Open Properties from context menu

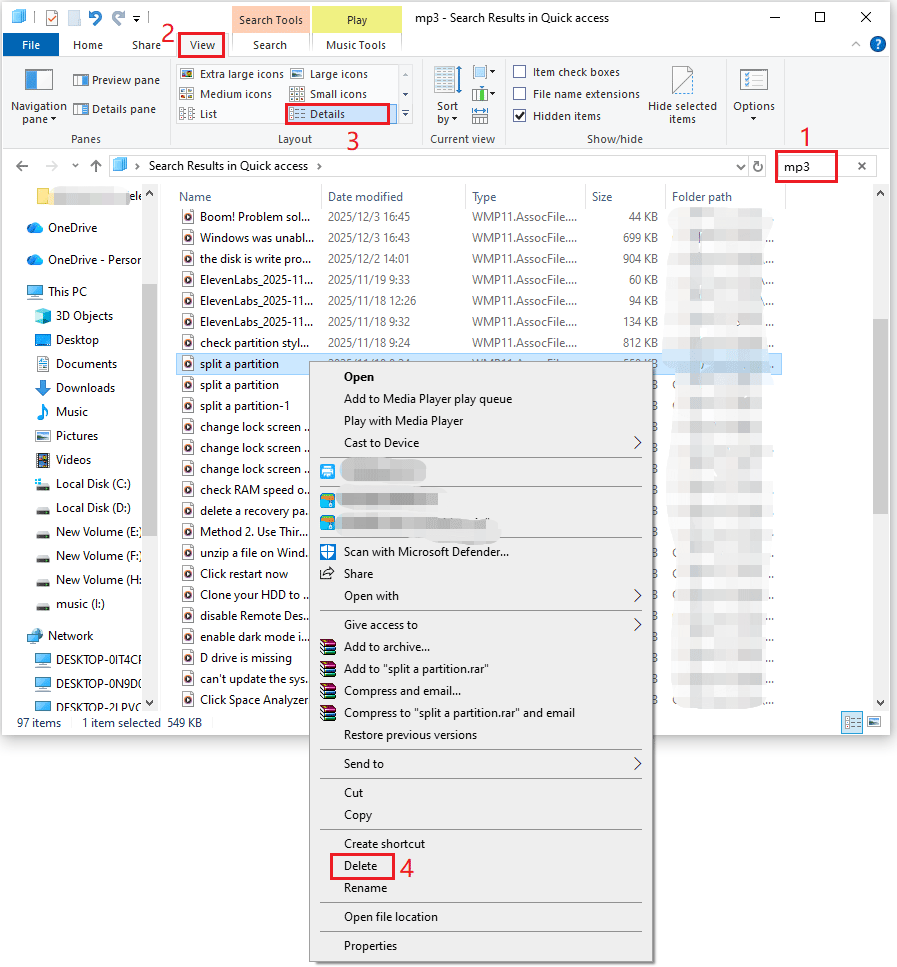click(370, 946)
